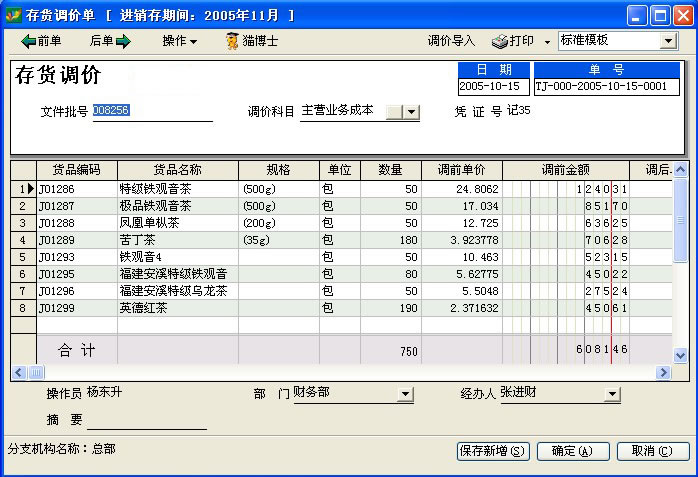Viewport: 698px width, 477px height.
Task: Go to previous document with 前单 arrow
Action: point(41,41)
